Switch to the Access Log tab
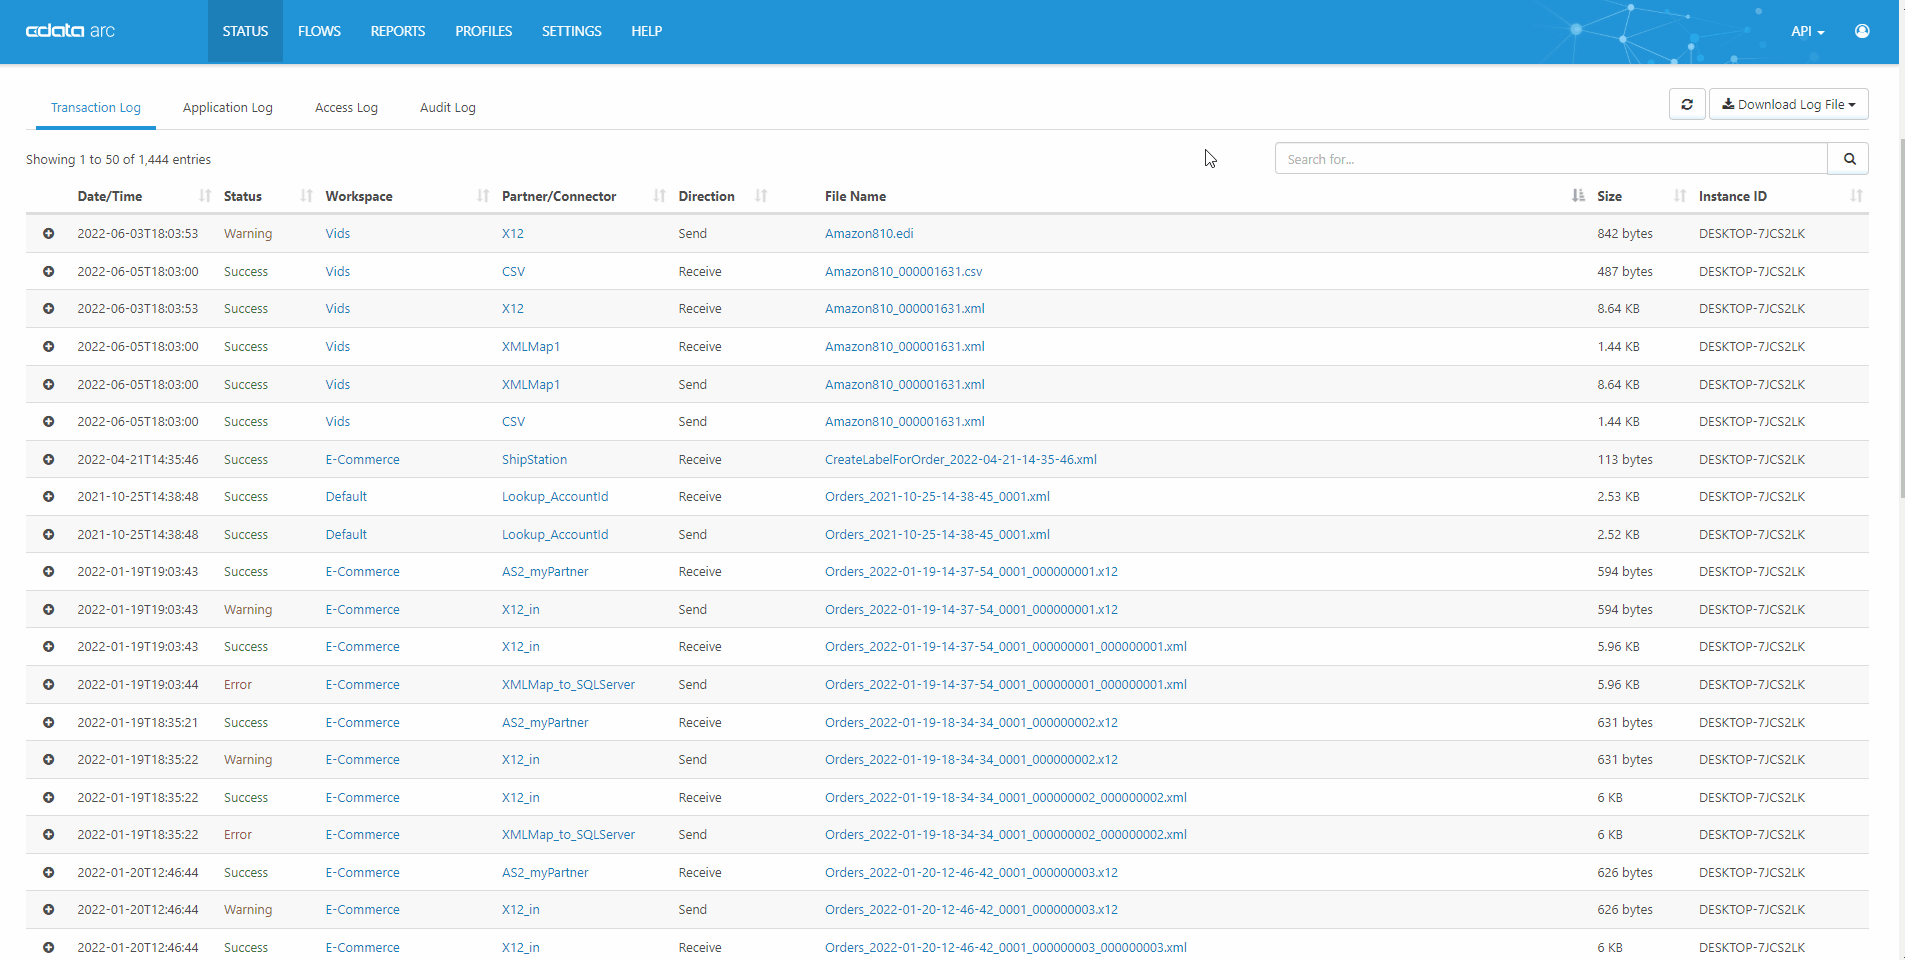1905x960 pixels. 346,108
